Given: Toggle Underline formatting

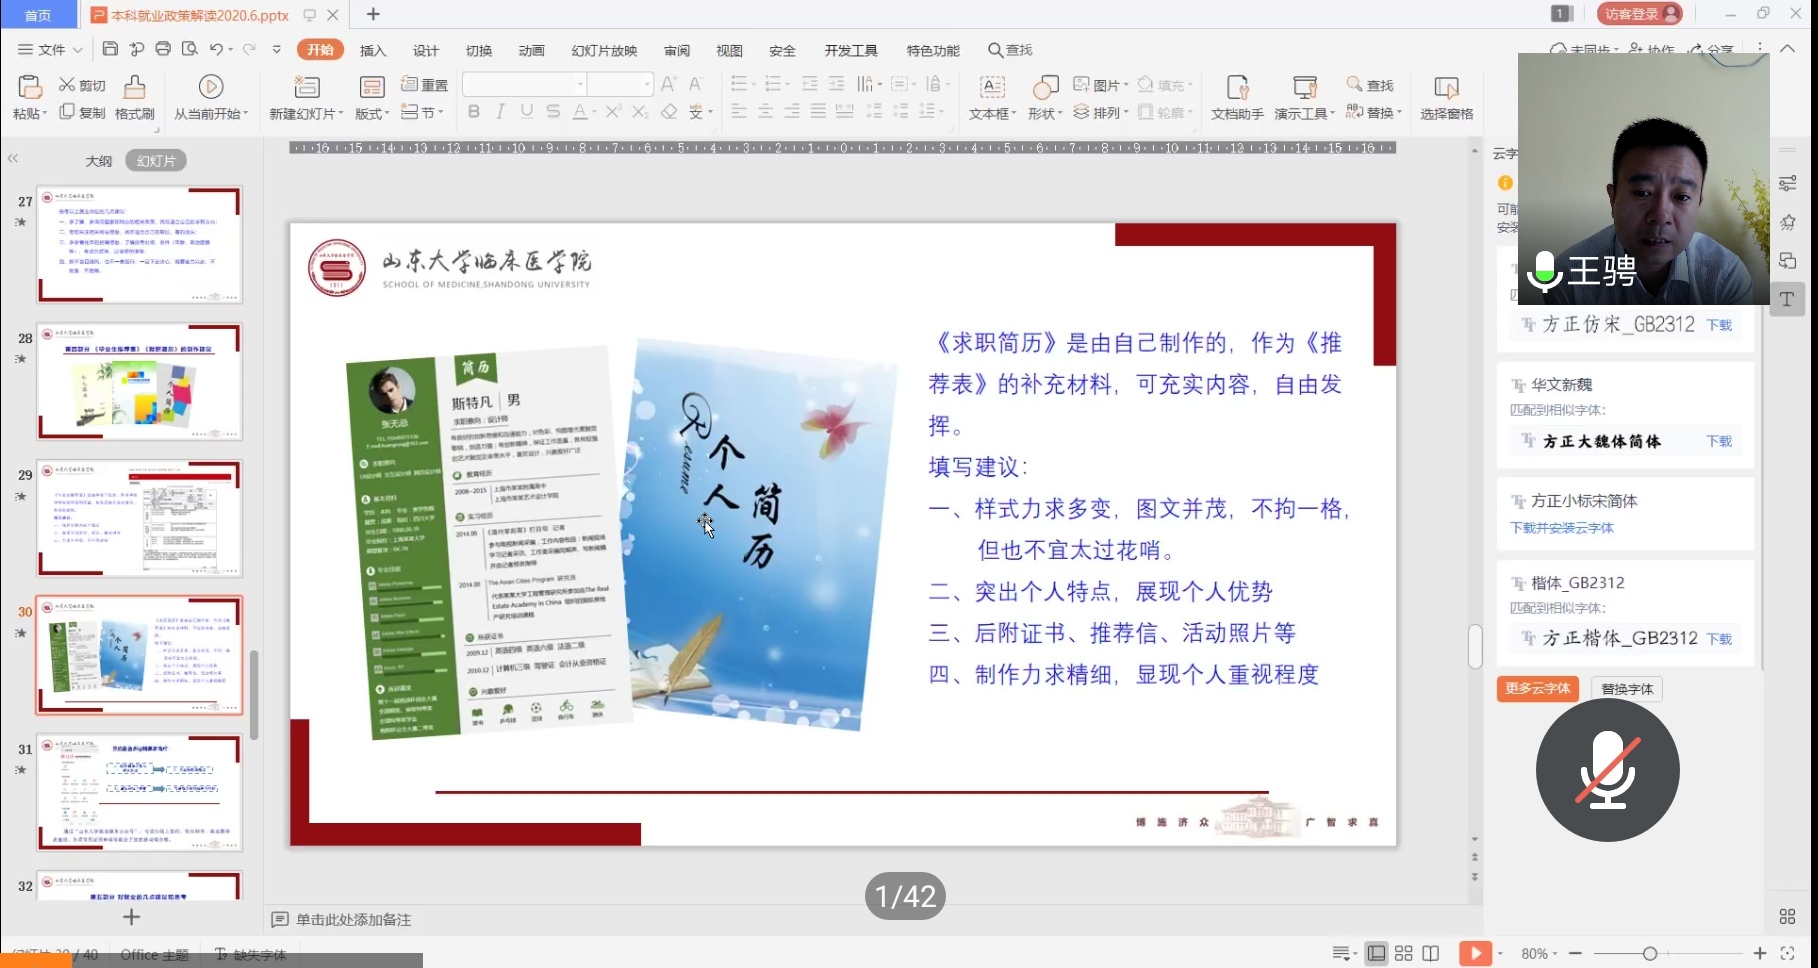Looking at the screenshot, I should [x=527, y=112].
